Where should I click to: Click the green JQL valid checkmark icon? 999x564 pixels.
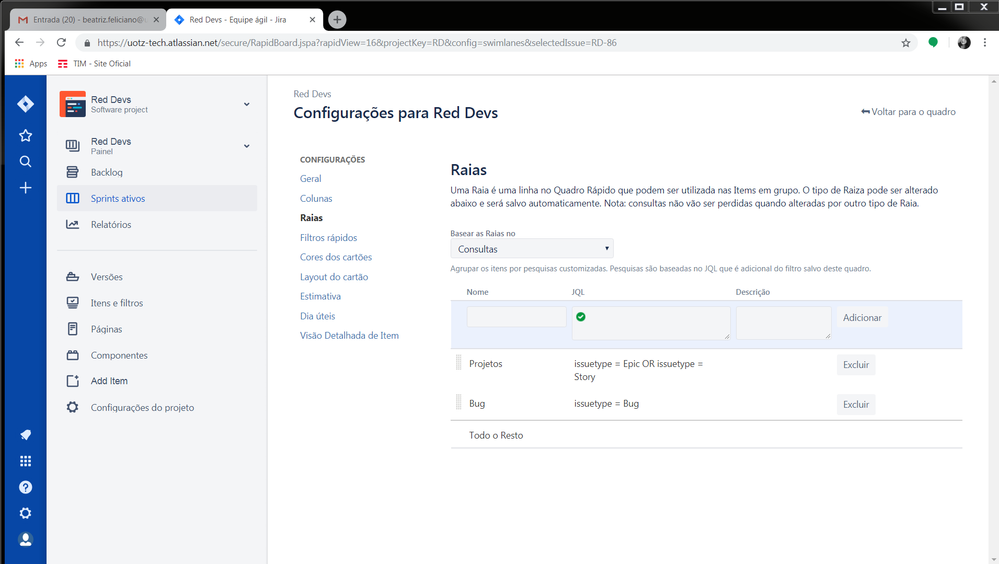(x=580, y=317)
